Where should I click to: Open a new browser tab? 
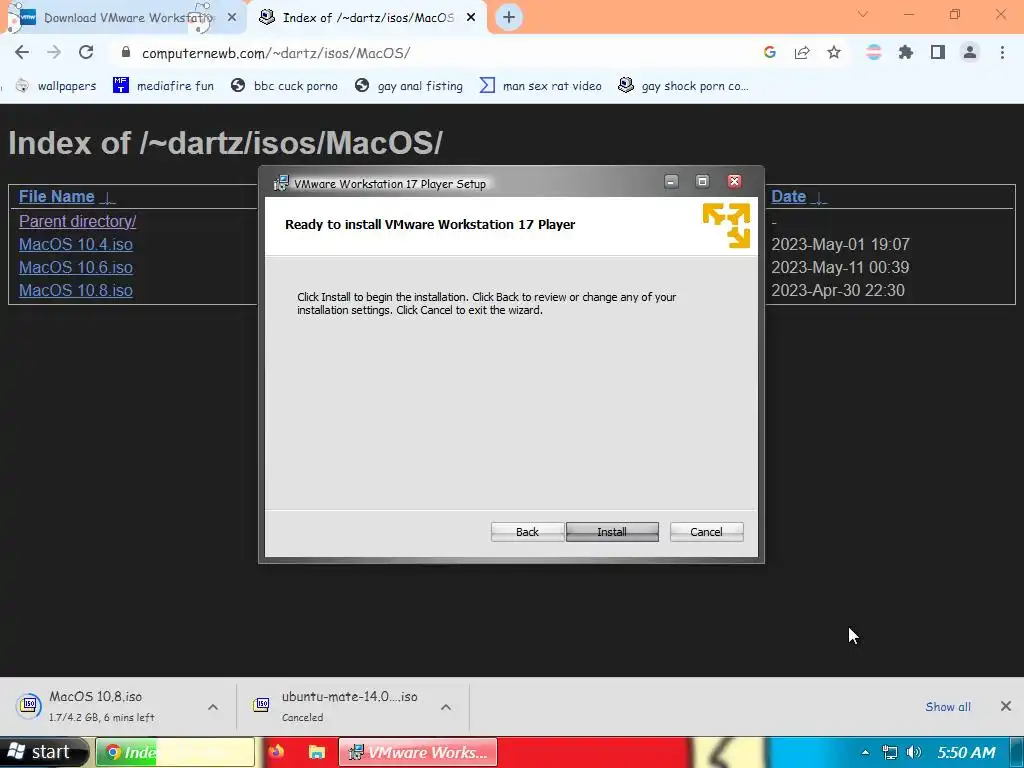click(x=509, y=17)
